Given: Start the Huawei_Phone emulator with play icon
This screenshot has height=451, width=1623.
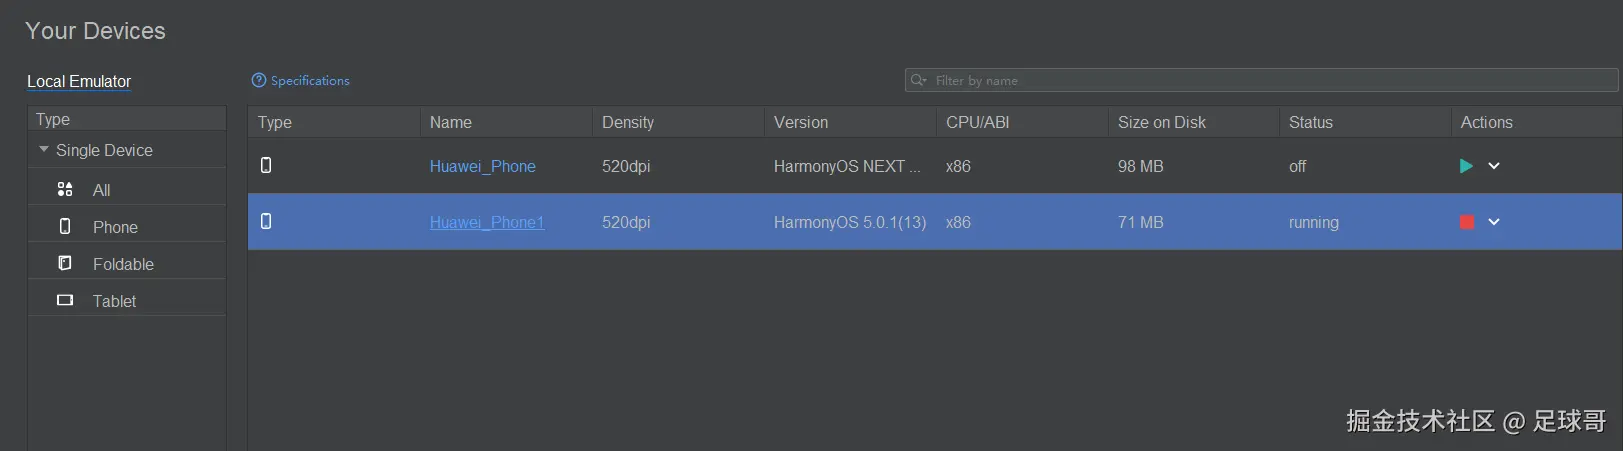Looking at the screenshot, I should coord(1466,166).
